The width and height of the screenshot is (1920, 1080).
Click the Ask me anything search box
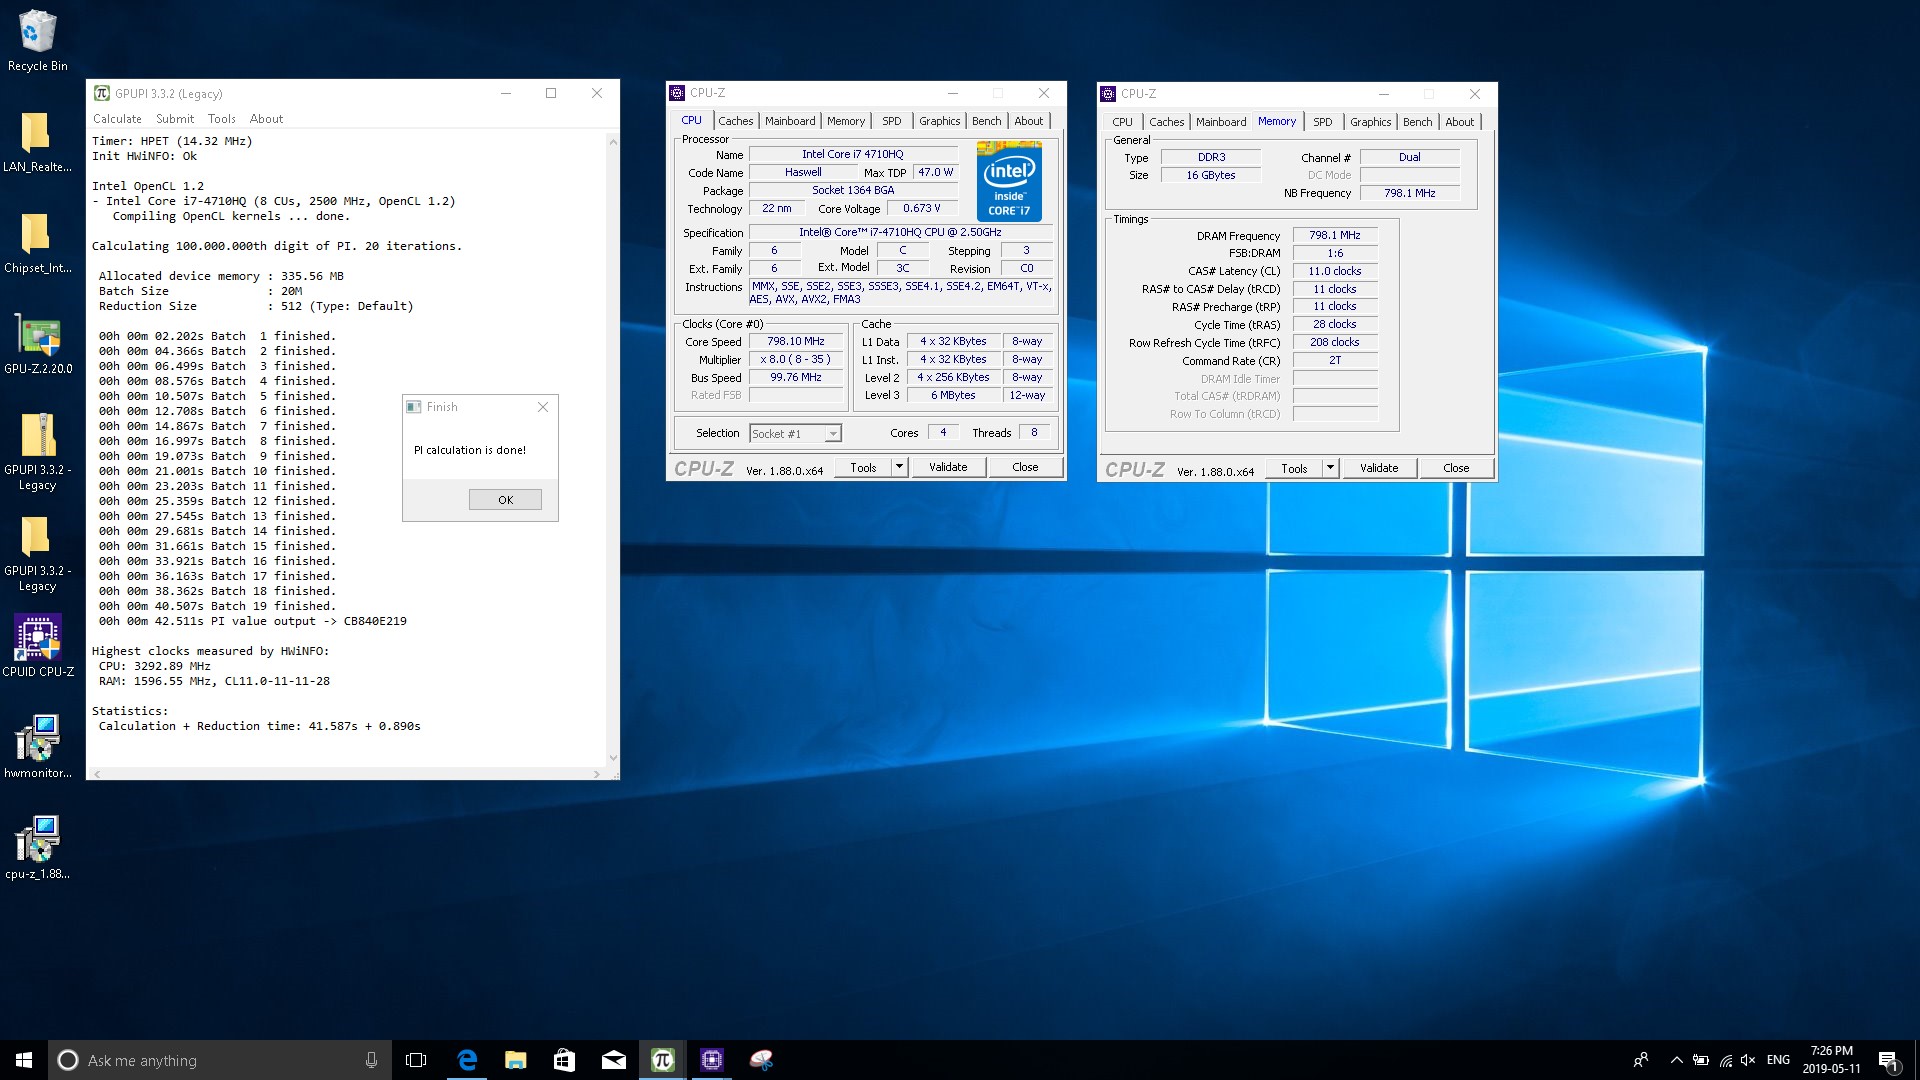click(218, 1060)
